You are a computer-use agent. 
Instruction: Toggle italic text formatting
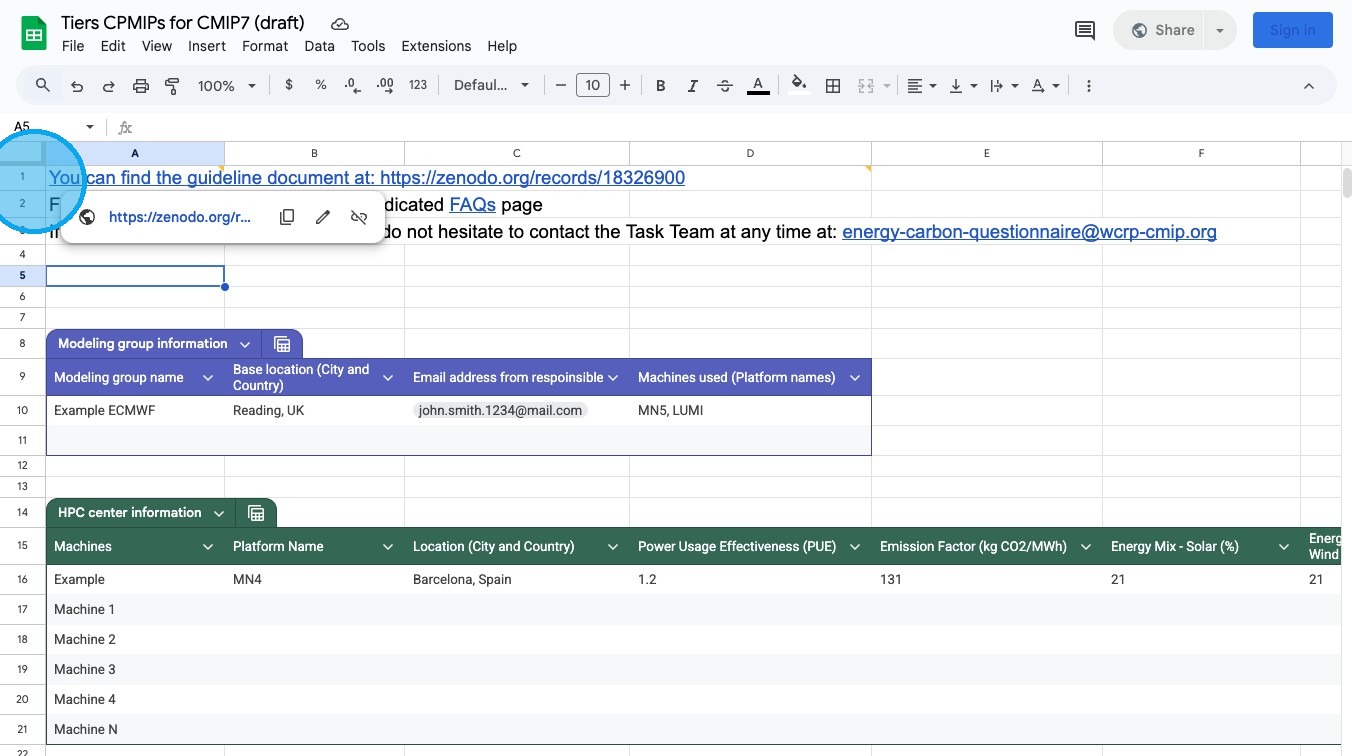pyautogui.click(x=692, y=86)
